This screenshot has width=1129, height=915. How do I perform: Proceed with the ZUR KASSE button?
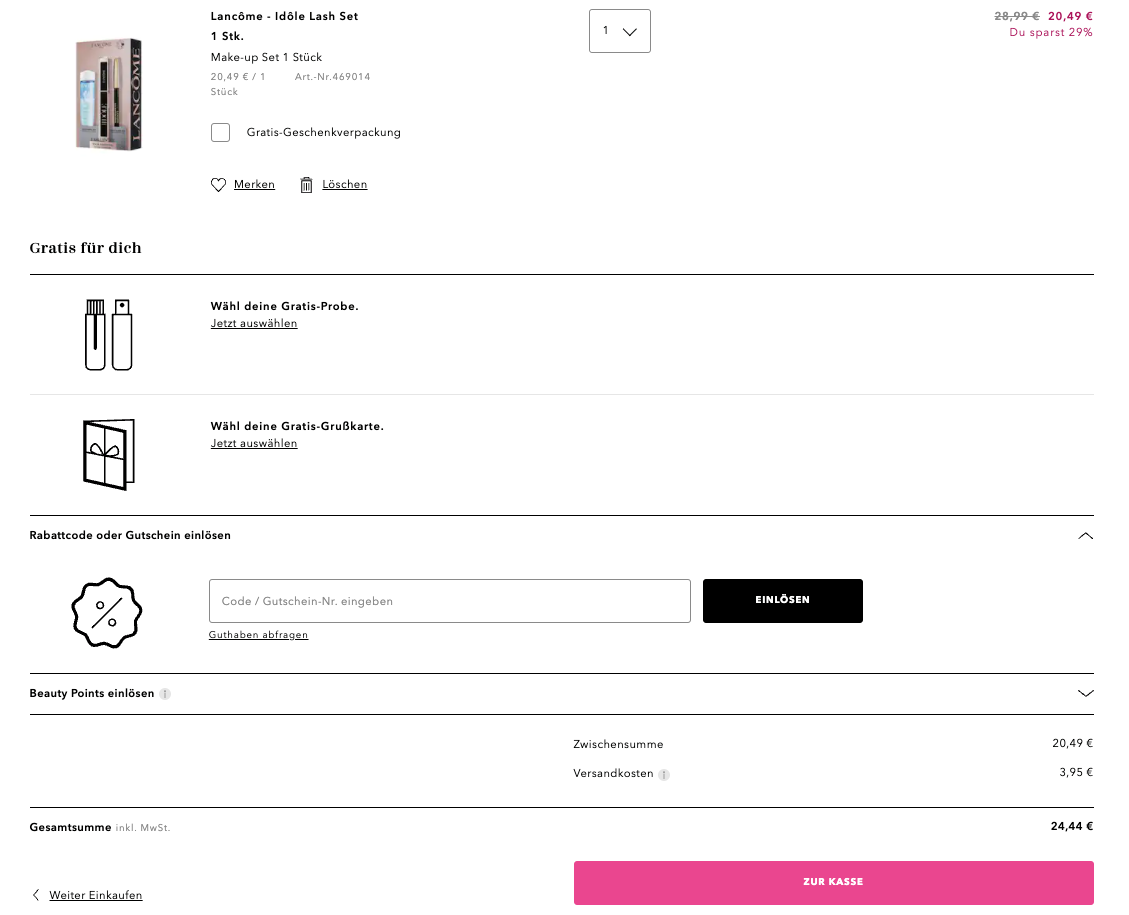(833, 883)
